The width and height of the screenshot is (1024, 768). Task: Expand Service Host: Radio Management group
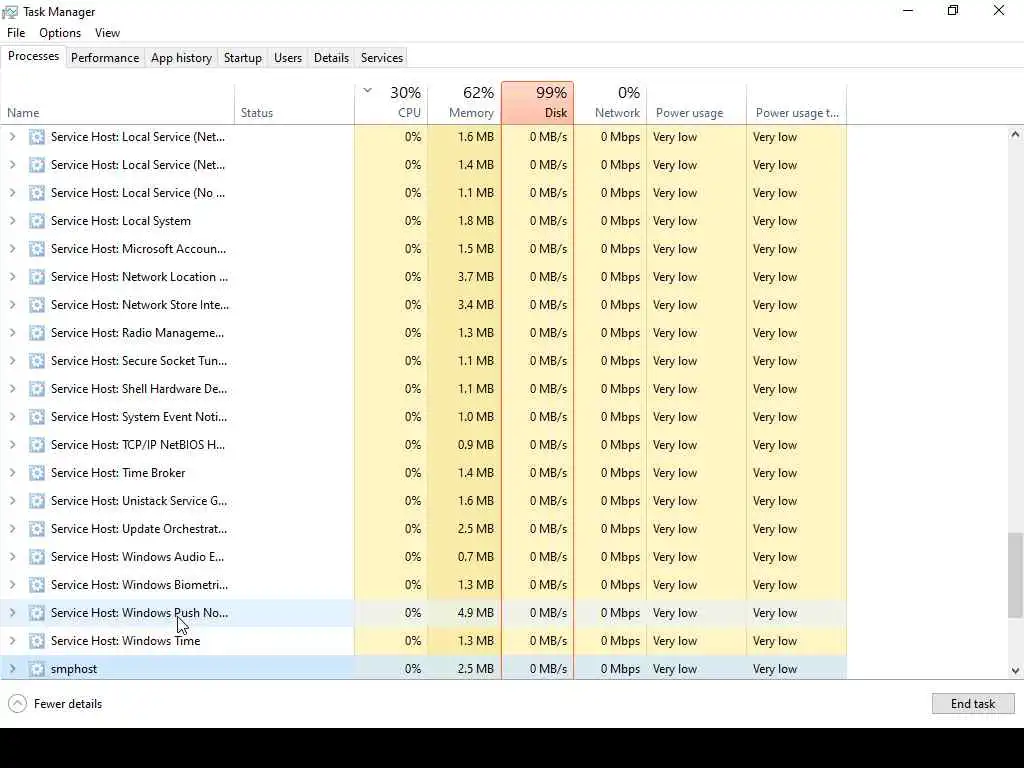coord(12,333)
